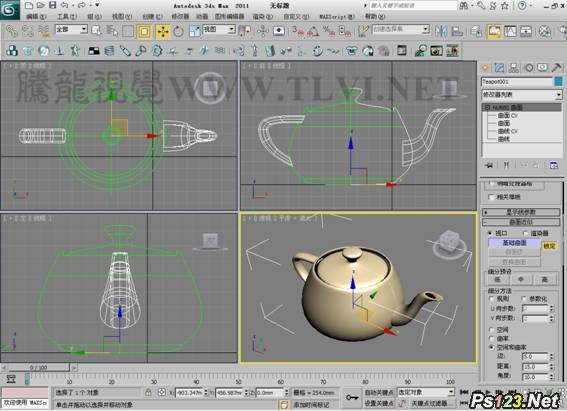This screenshot has width=567, height=411.
Task: Toggle the Angle Snap icon
Action: pos(313,31)
